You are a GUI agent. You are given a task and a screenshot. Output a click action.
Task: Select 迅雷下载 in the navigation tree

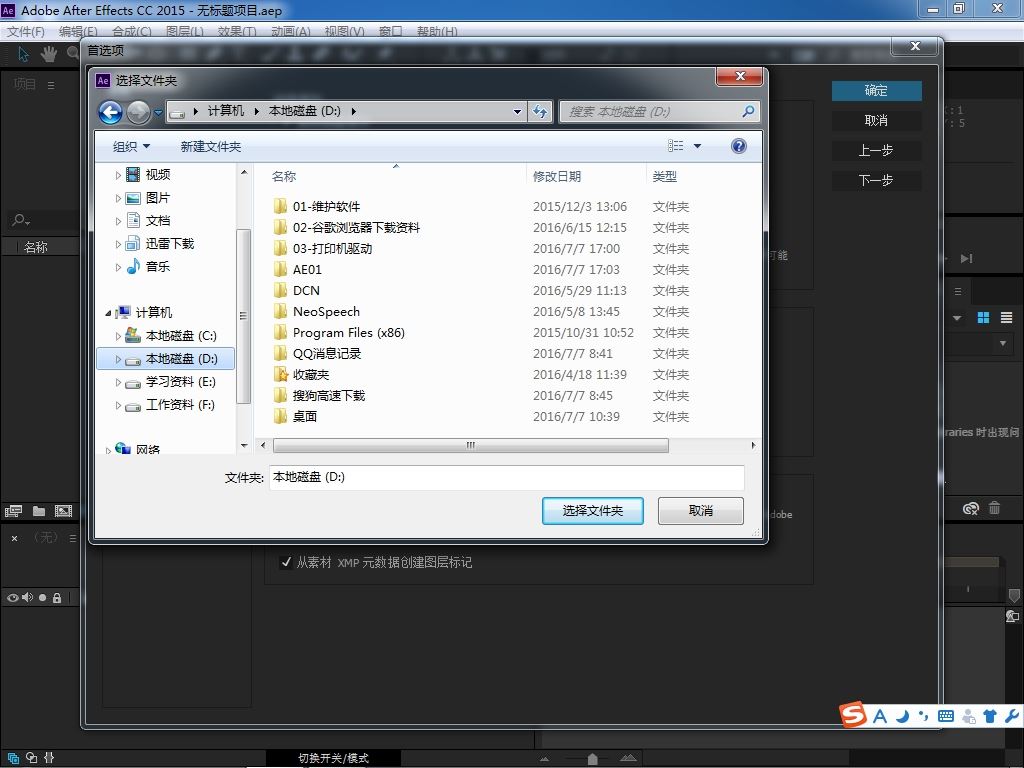(169, 244)
